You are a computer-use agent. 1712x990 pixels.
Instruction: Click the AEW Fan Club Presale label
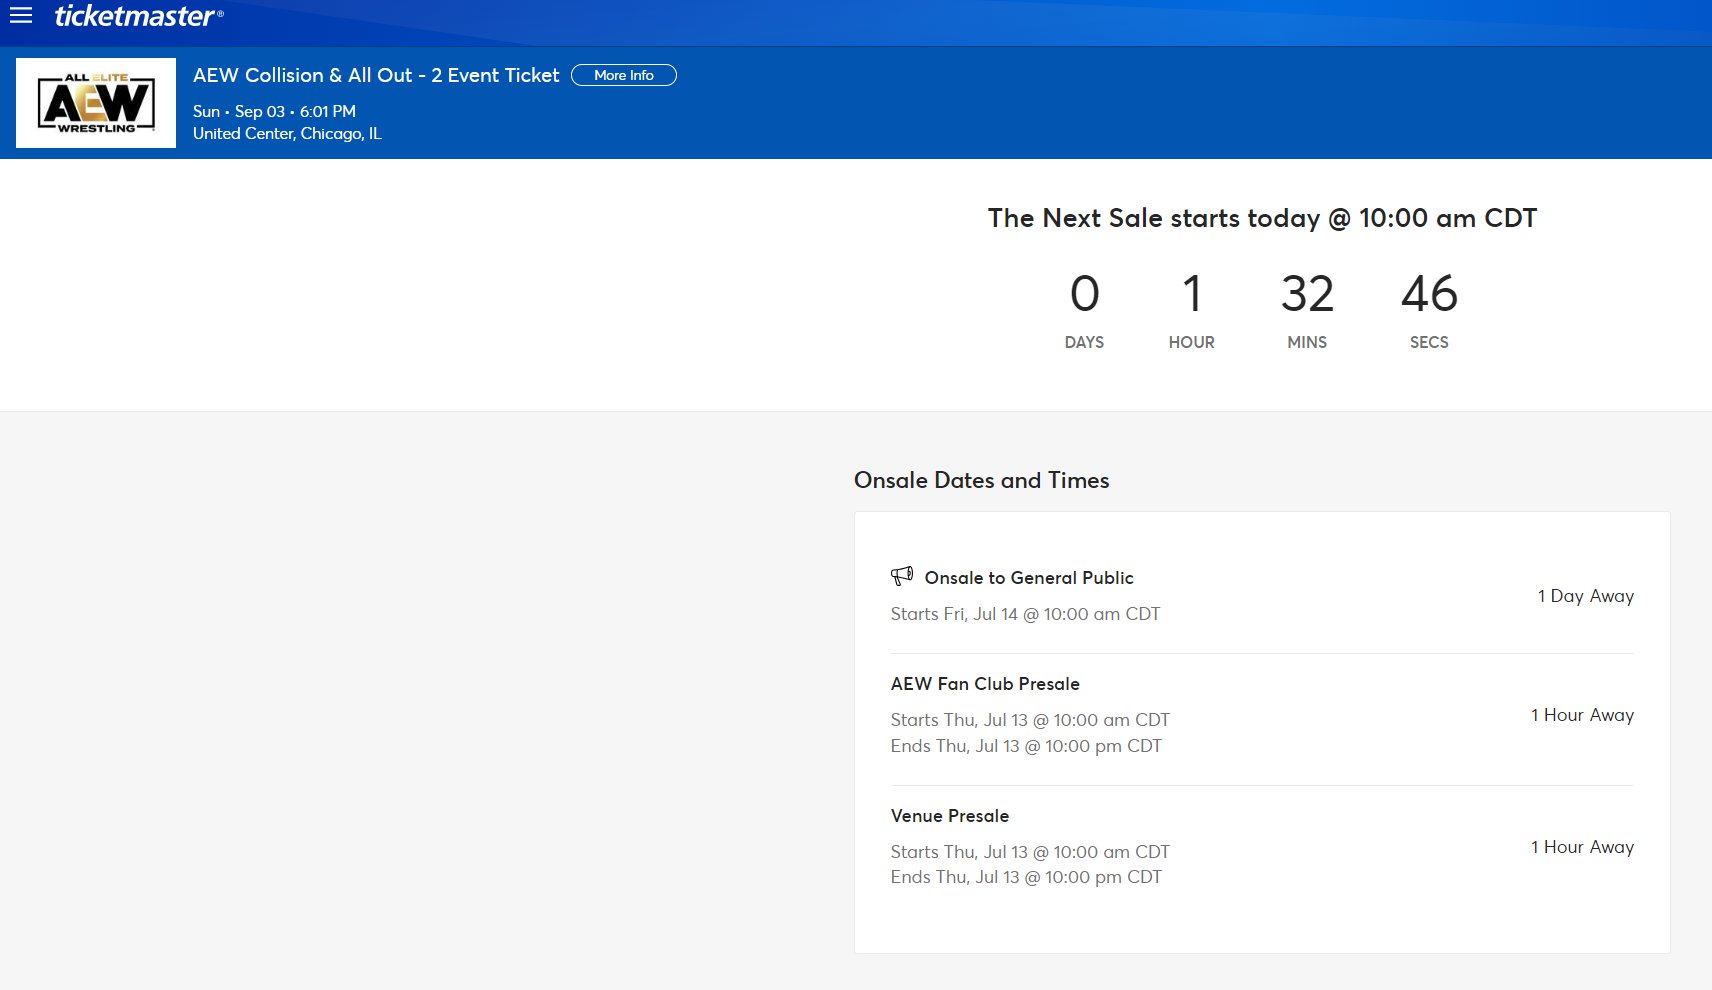[985, 684]
